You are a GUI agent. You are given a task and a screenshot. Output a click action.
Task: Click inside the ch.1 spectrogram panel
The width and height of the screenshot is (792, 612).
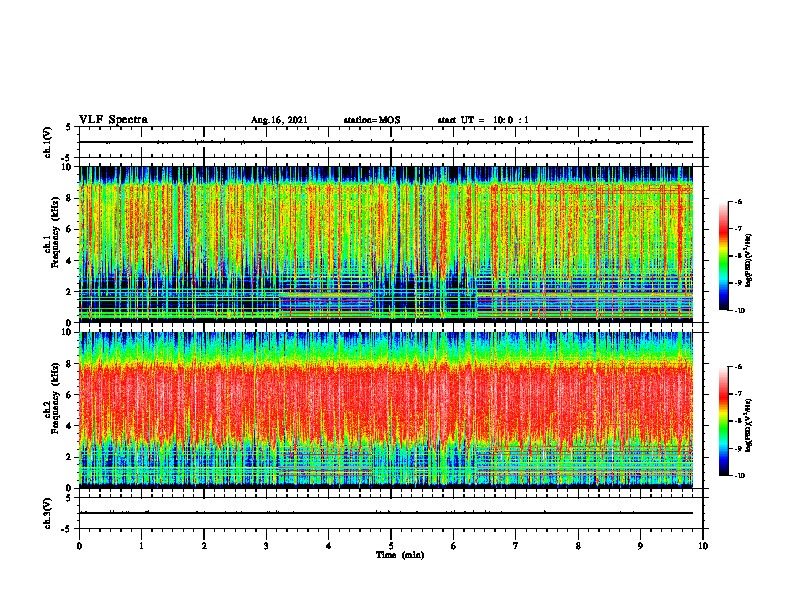386,244
